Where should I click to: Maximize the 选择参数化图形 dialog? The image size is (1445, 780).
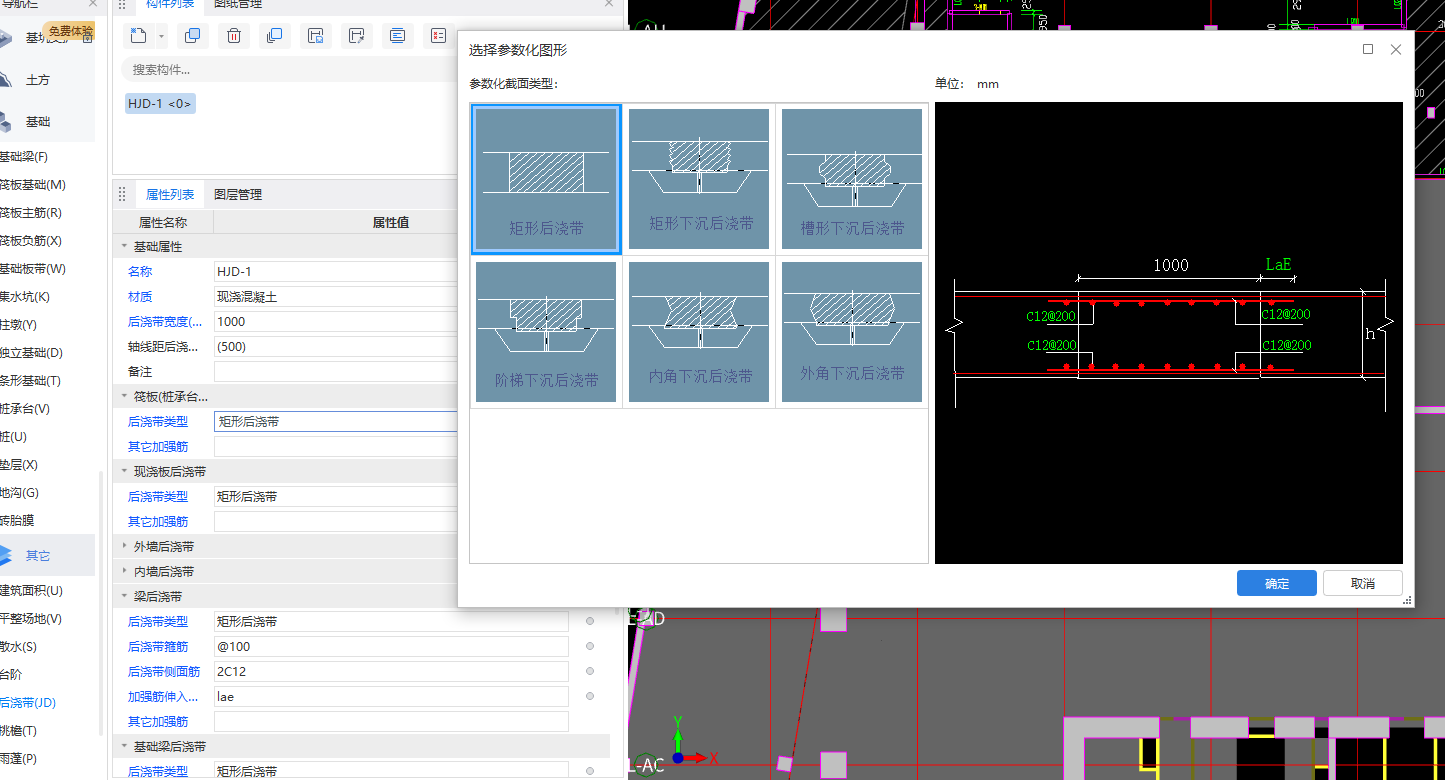(1368, 49)
